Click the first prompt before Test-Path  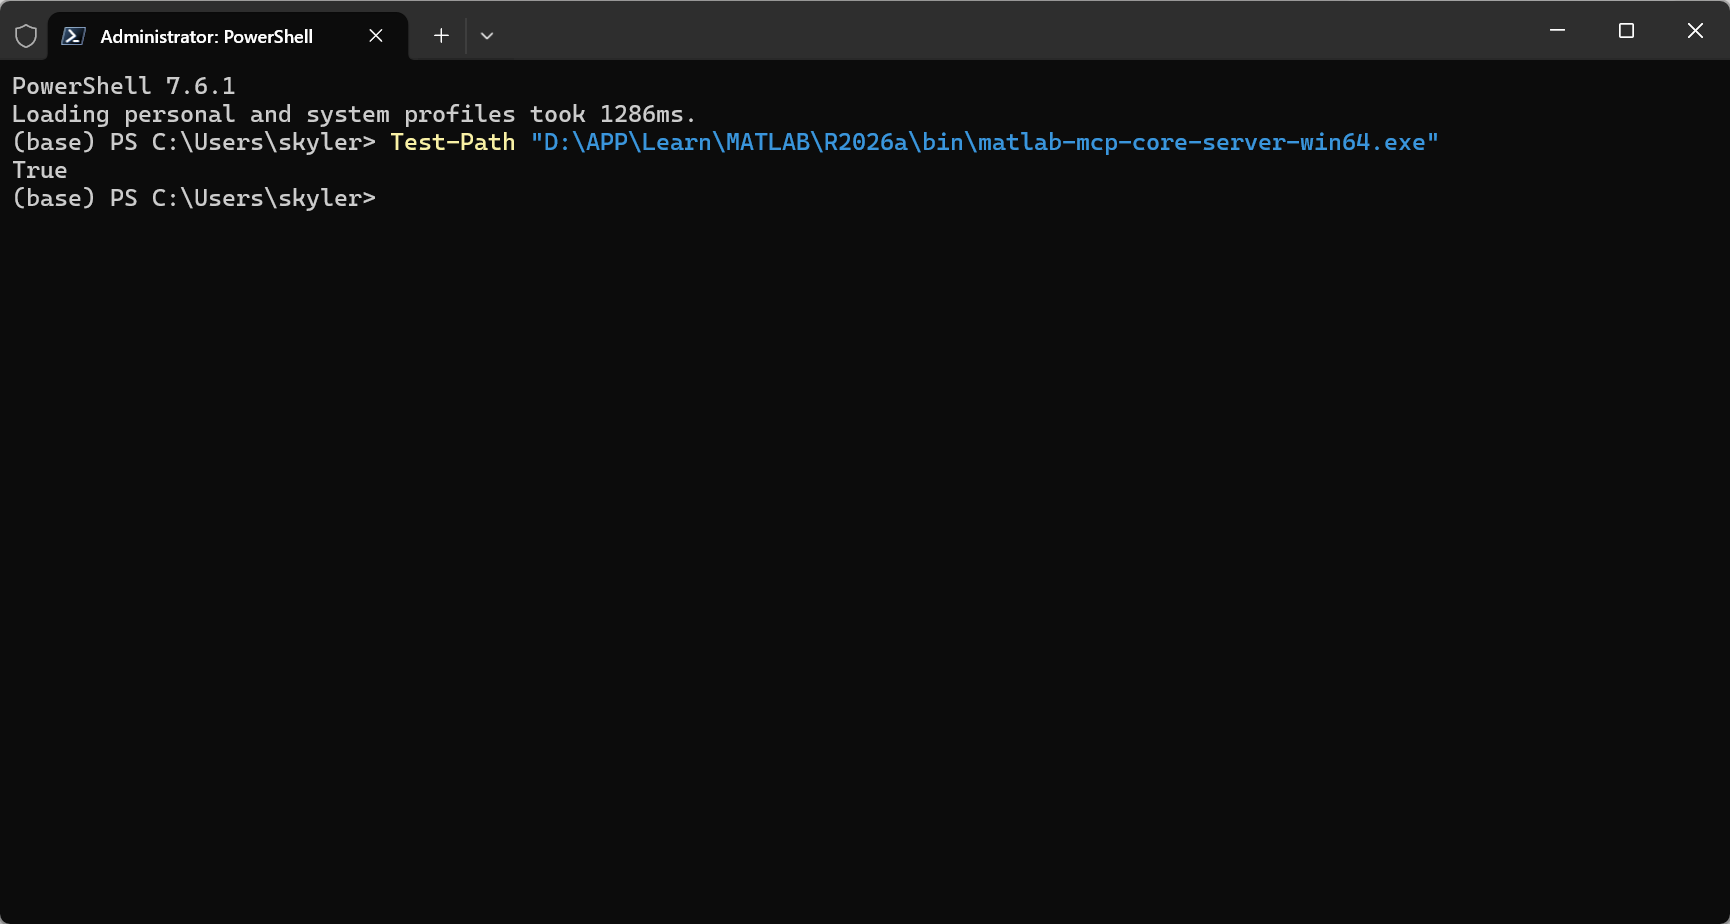point(194,142)
